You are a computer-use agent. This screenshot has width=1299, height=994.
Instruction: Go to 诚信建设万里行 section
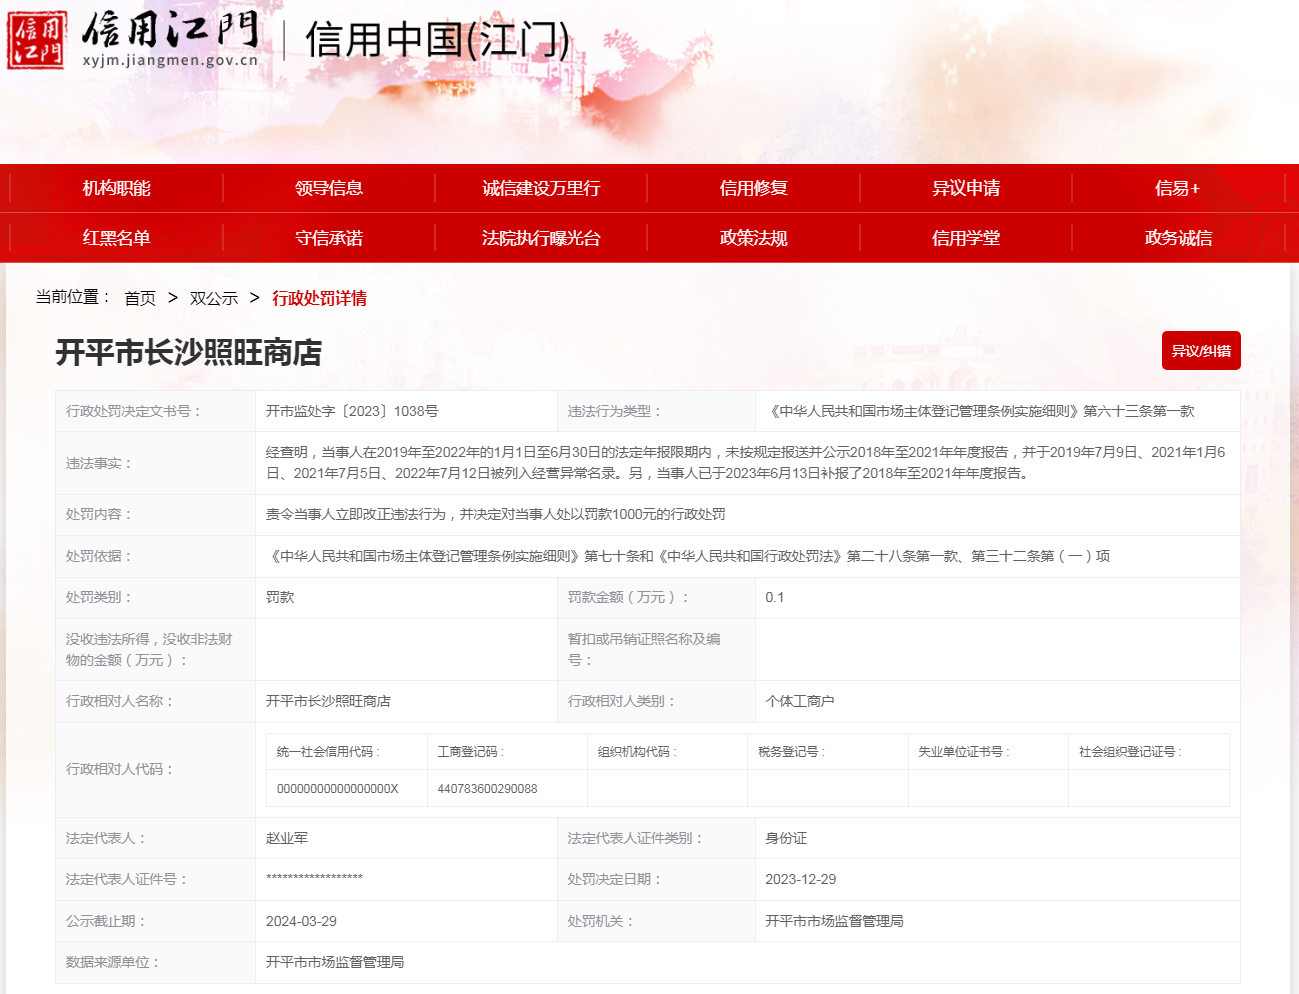pyautogui.click(x=541, y=188)
